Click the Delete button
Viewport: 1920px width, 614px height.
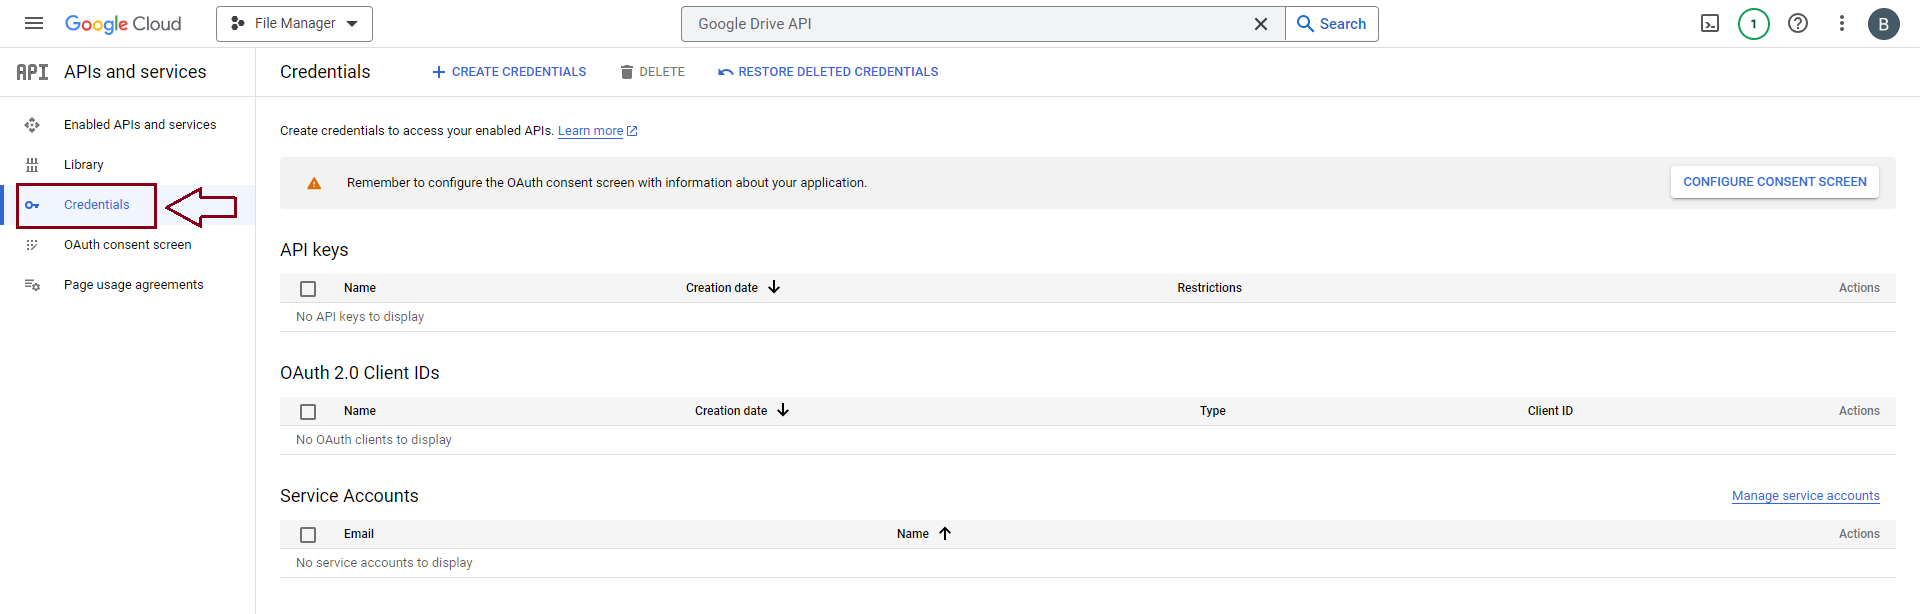click(653, 72)
